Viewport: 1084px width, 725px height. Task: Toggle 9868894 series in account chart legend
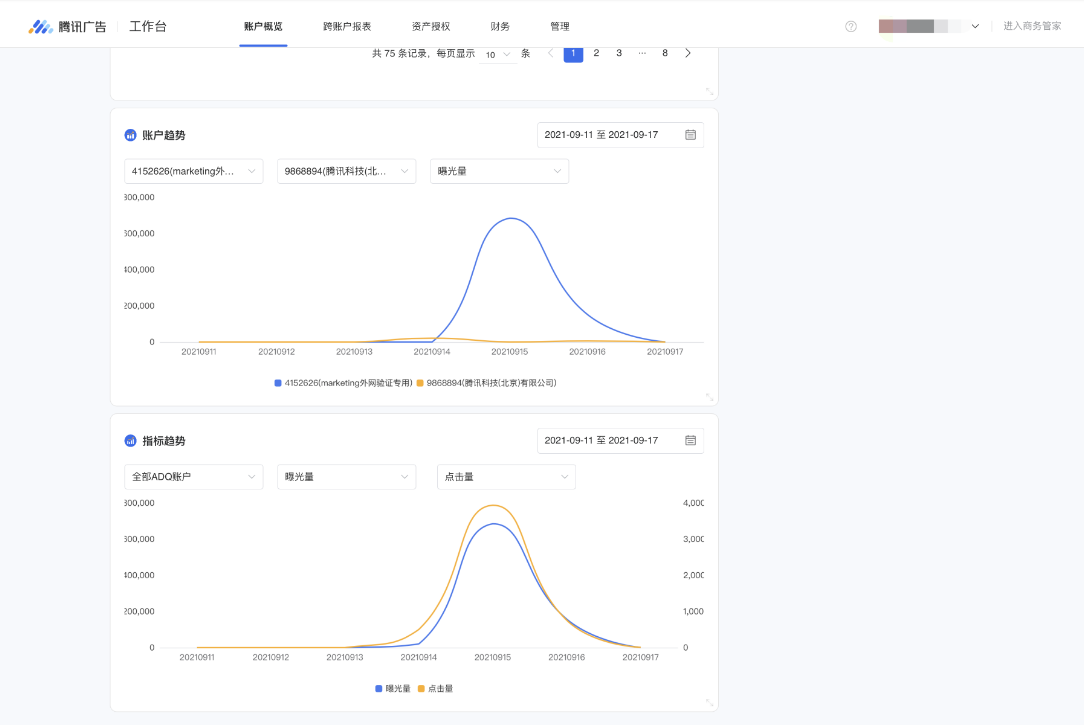tap(487, 383)
